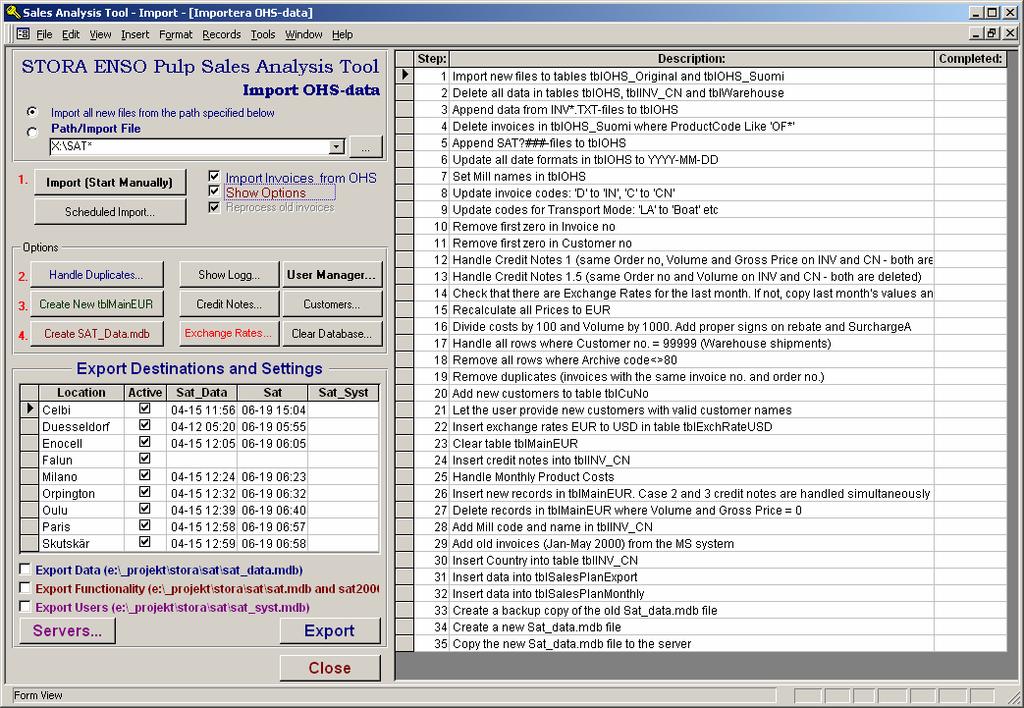This screenshot has width=1024, height=708.
Task: Toggle the Active checkbox for Skutskär
Action: point(144,542)
